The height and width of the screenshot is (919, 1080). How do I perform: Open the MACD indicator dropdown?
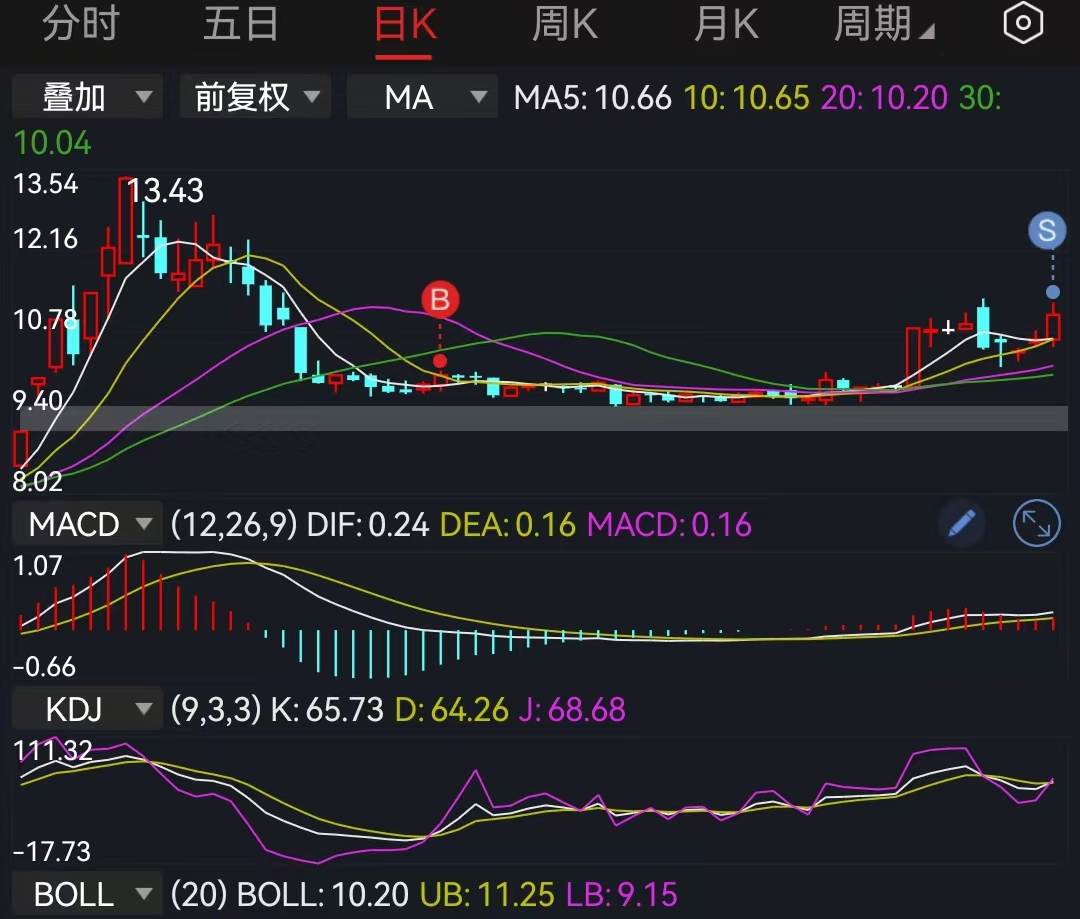click(x=86, y=523)
